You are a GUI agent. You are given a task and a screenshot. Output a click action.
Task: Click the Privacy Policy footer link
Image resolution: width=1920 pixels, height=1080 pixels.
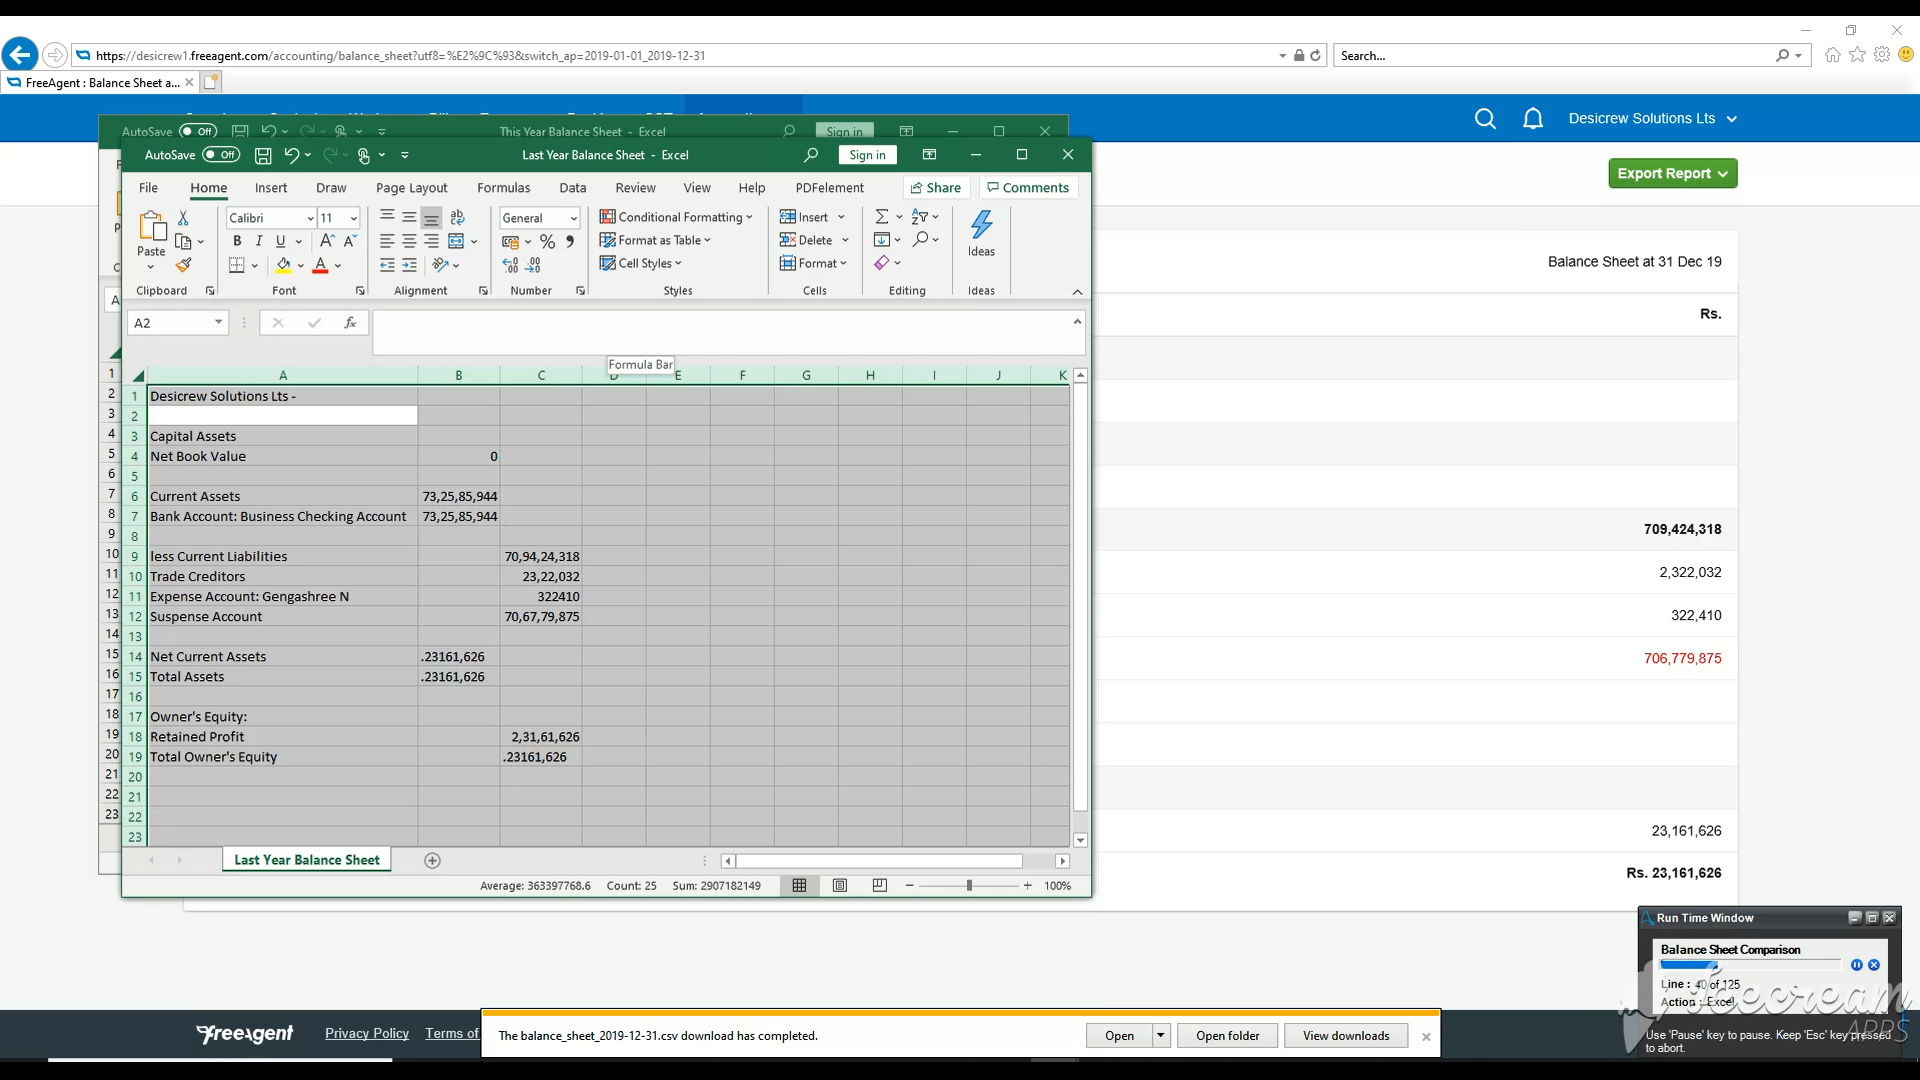click(366, 1033)
